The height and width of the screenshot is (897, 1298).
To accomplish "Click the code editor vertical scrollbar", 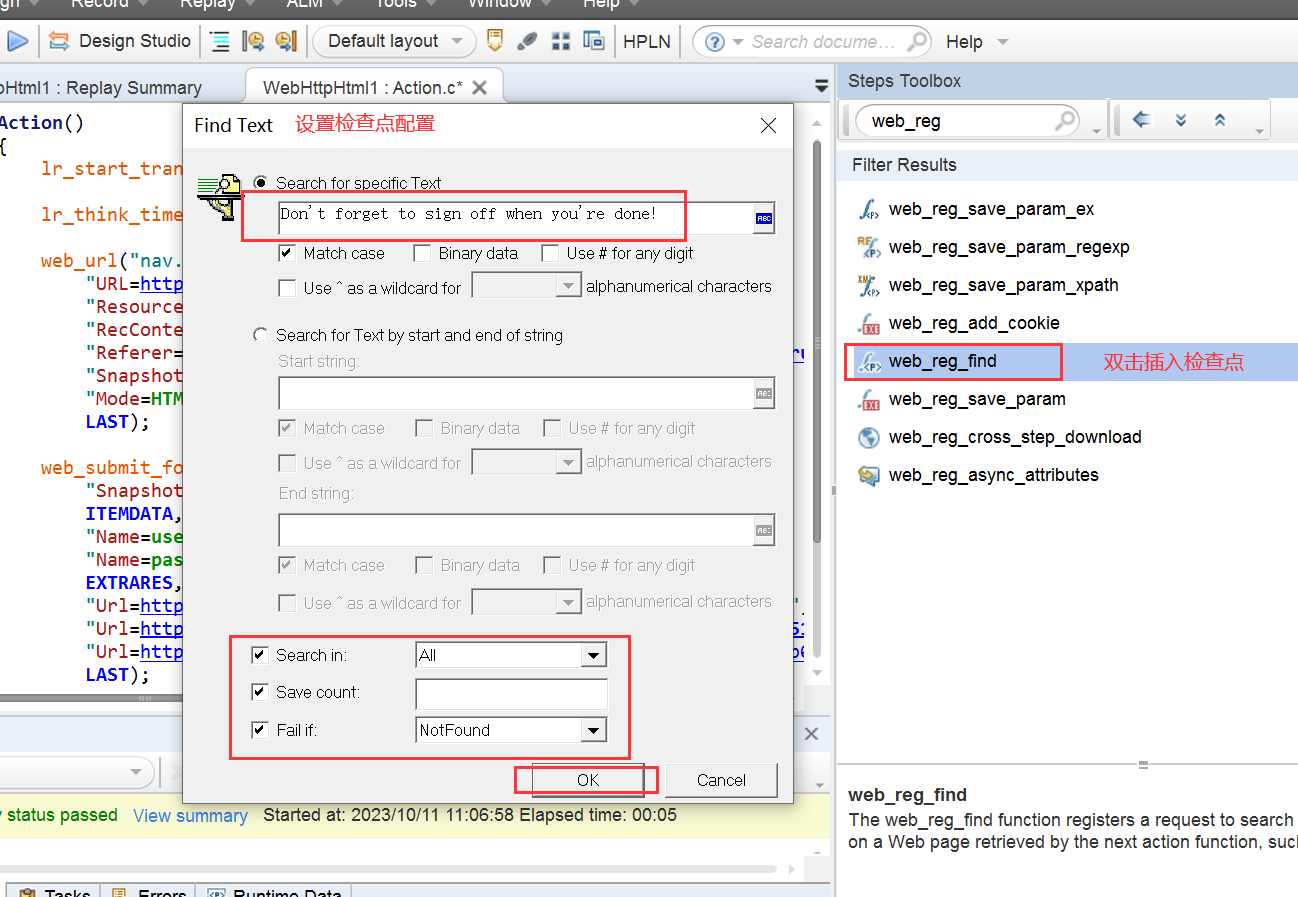I will [x=818, y=340].
